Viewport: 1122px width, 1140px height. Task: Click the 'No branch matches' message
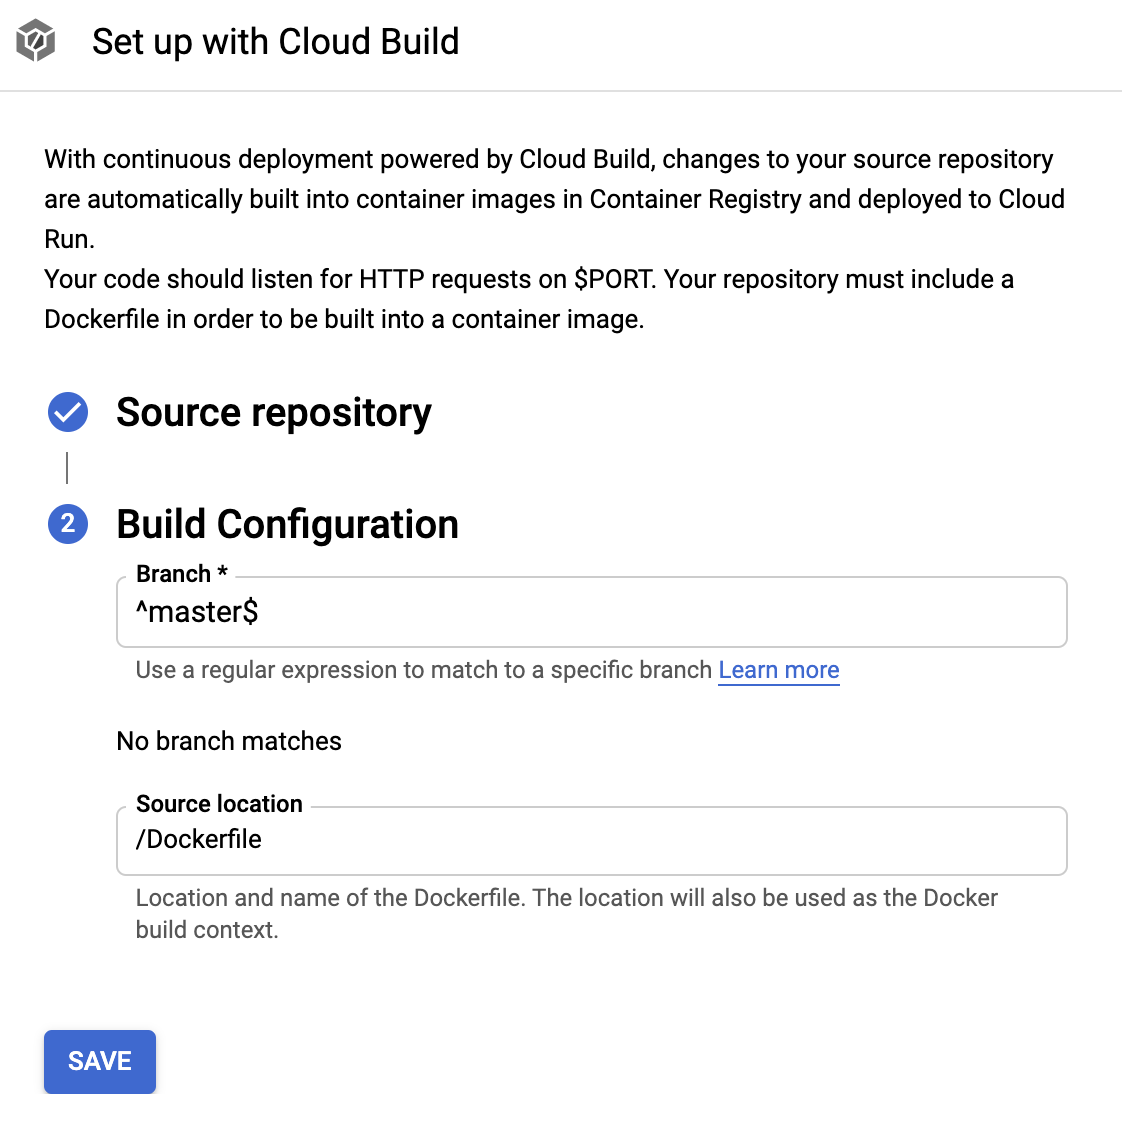(229, 741)
